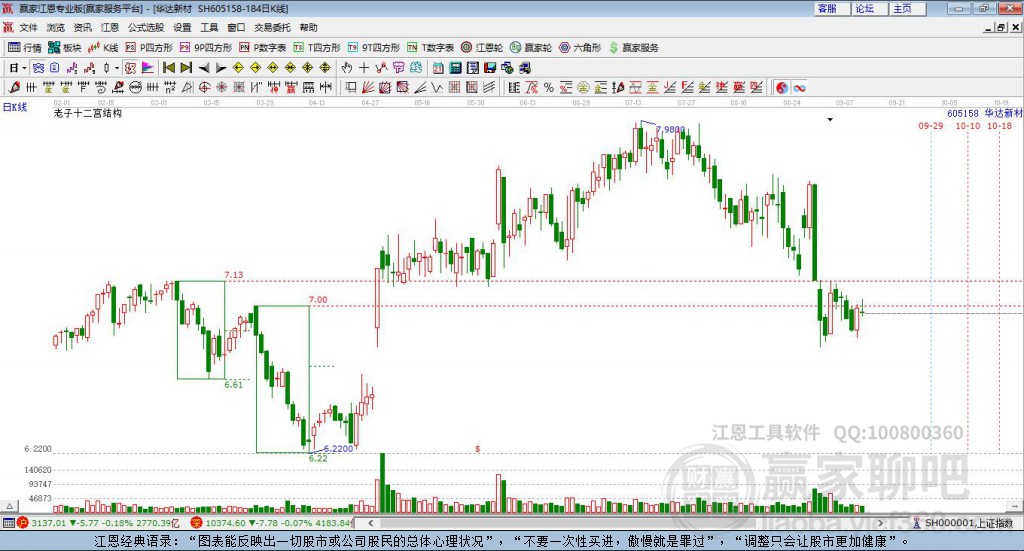Expand the candlestick style dropdown arrow

[x=117, y=68]
